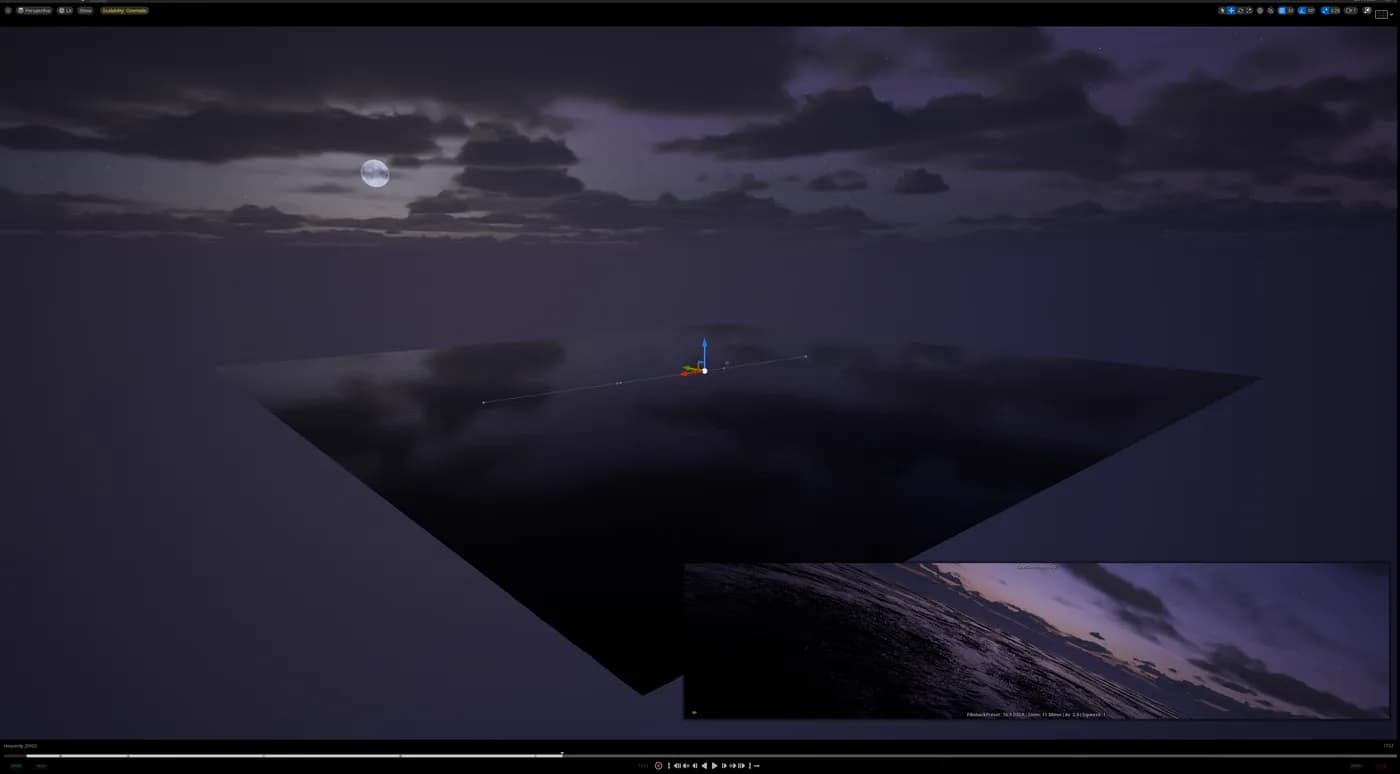This screenshot has width=1400, height=774.
Task: Jump to the next keyframe
Action: click(732, 765)
